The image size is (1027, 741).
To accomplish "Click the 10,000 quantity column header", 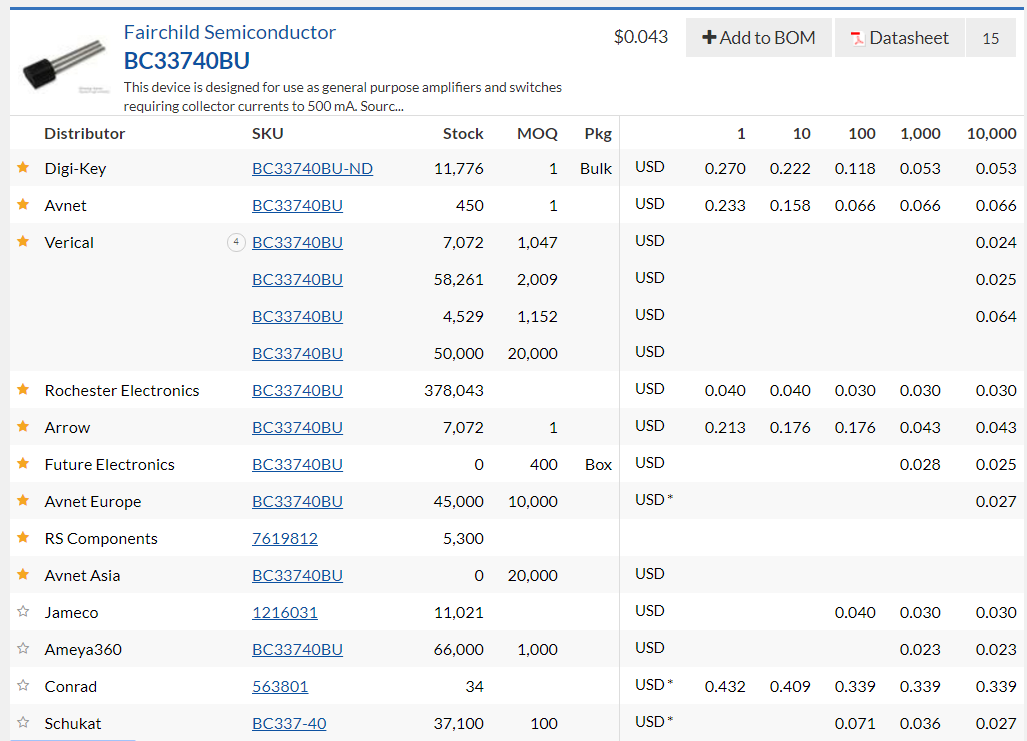I will 992,134.
